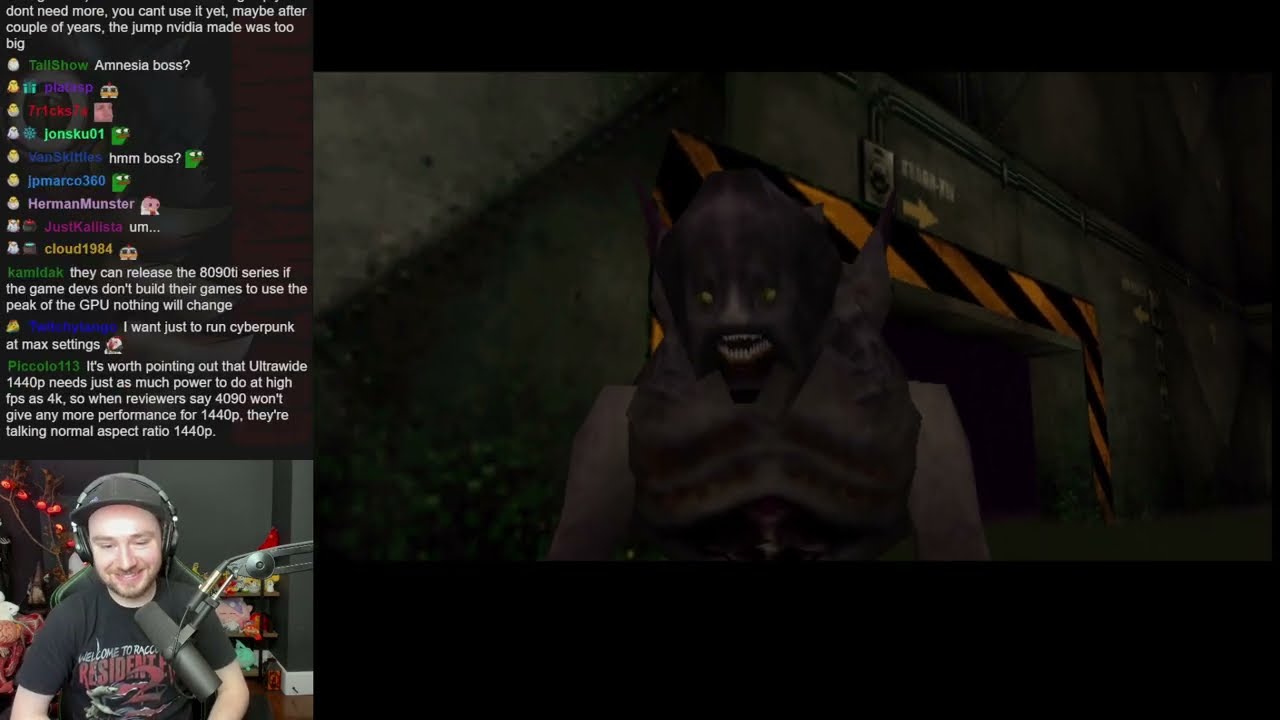Click the emote beside HermanMunster's name

[x=150, y=205]
